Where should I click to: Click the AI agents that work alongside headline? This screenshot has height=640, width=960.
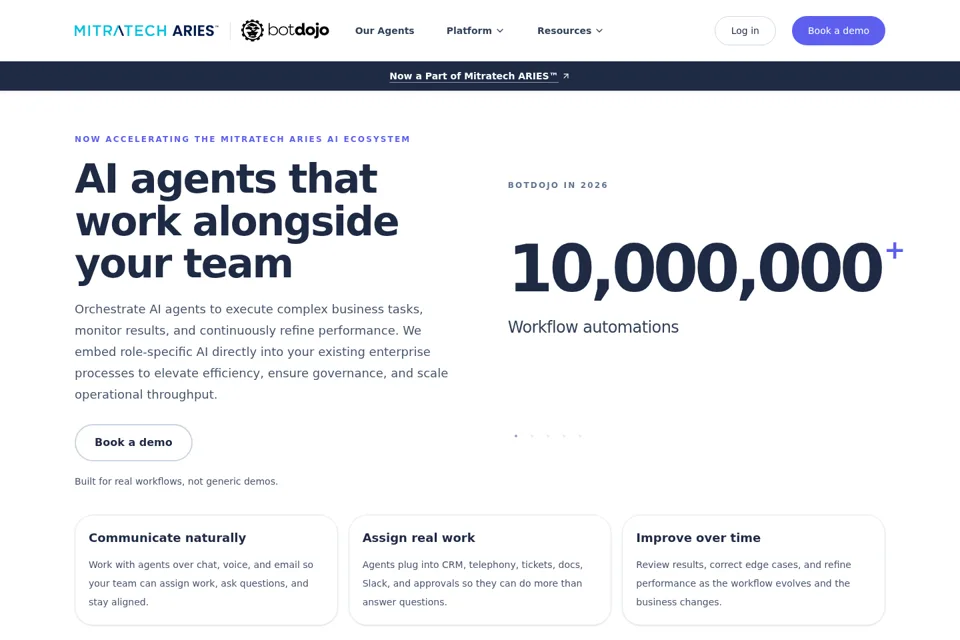[x=236, y=221]
